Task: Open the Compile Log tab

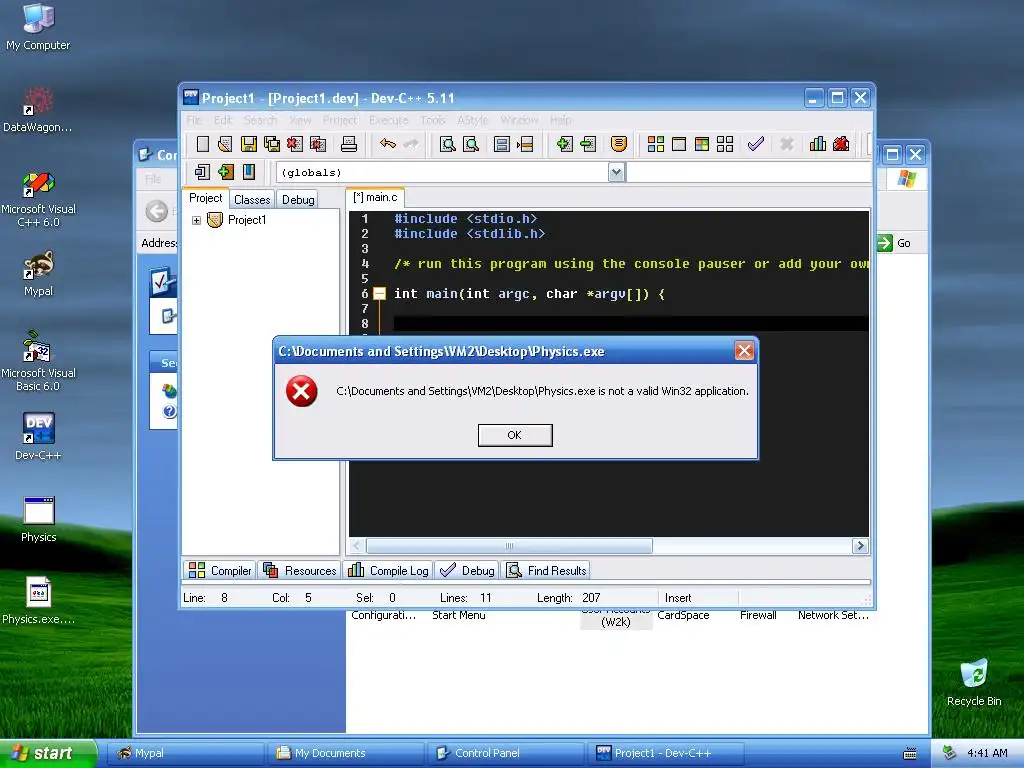Action: coord(389,571)
